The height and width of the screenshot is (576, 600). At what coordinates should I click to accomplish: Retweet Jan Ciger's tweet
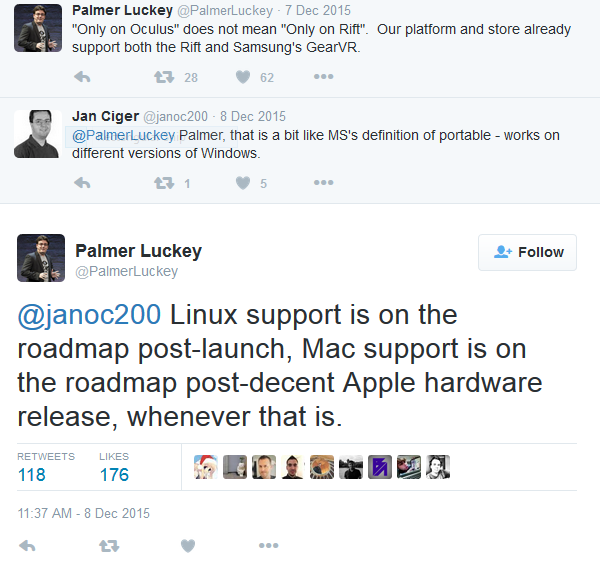[162, 183]
